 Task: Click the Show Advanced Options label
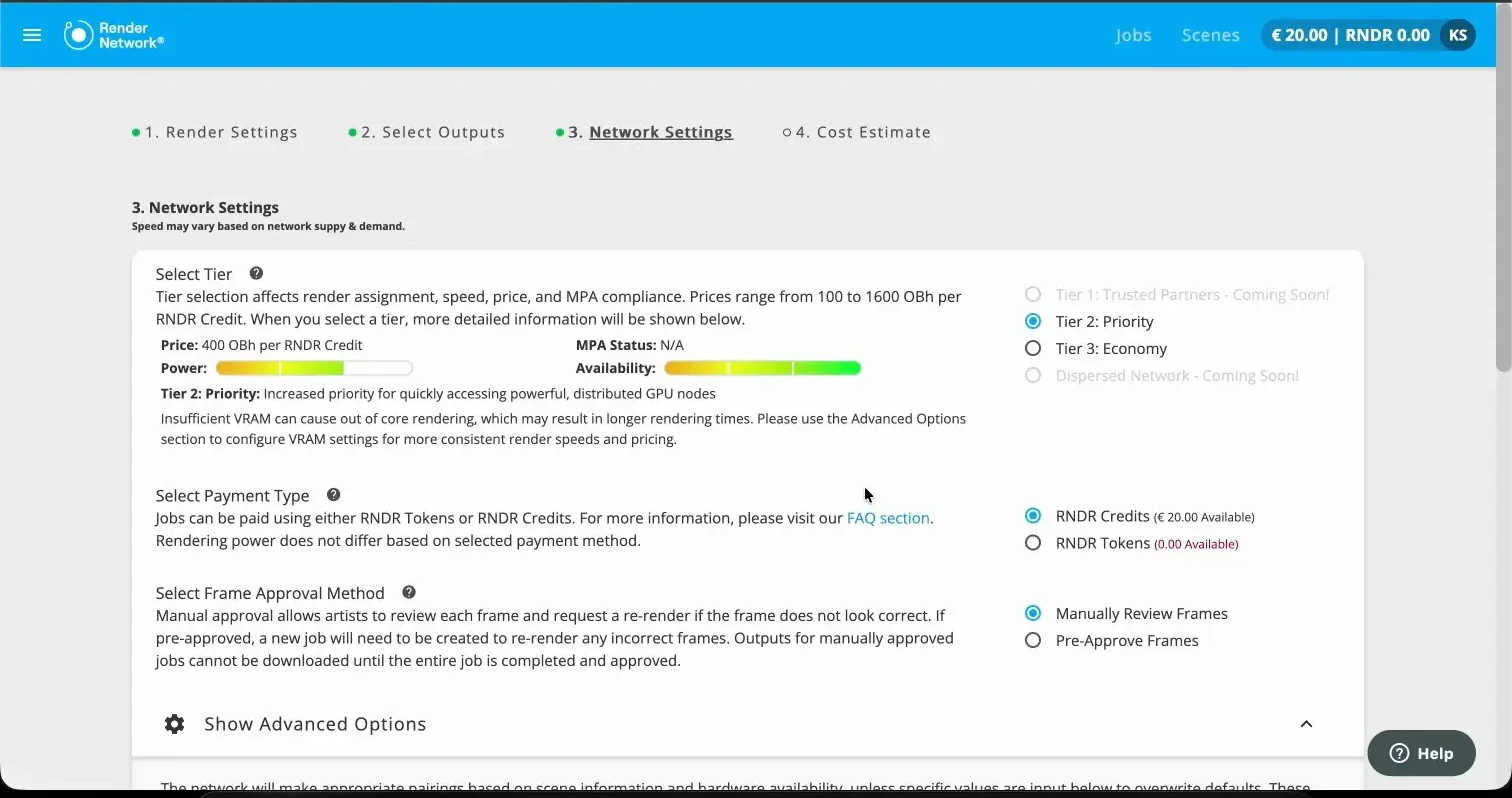click(315, 724)
